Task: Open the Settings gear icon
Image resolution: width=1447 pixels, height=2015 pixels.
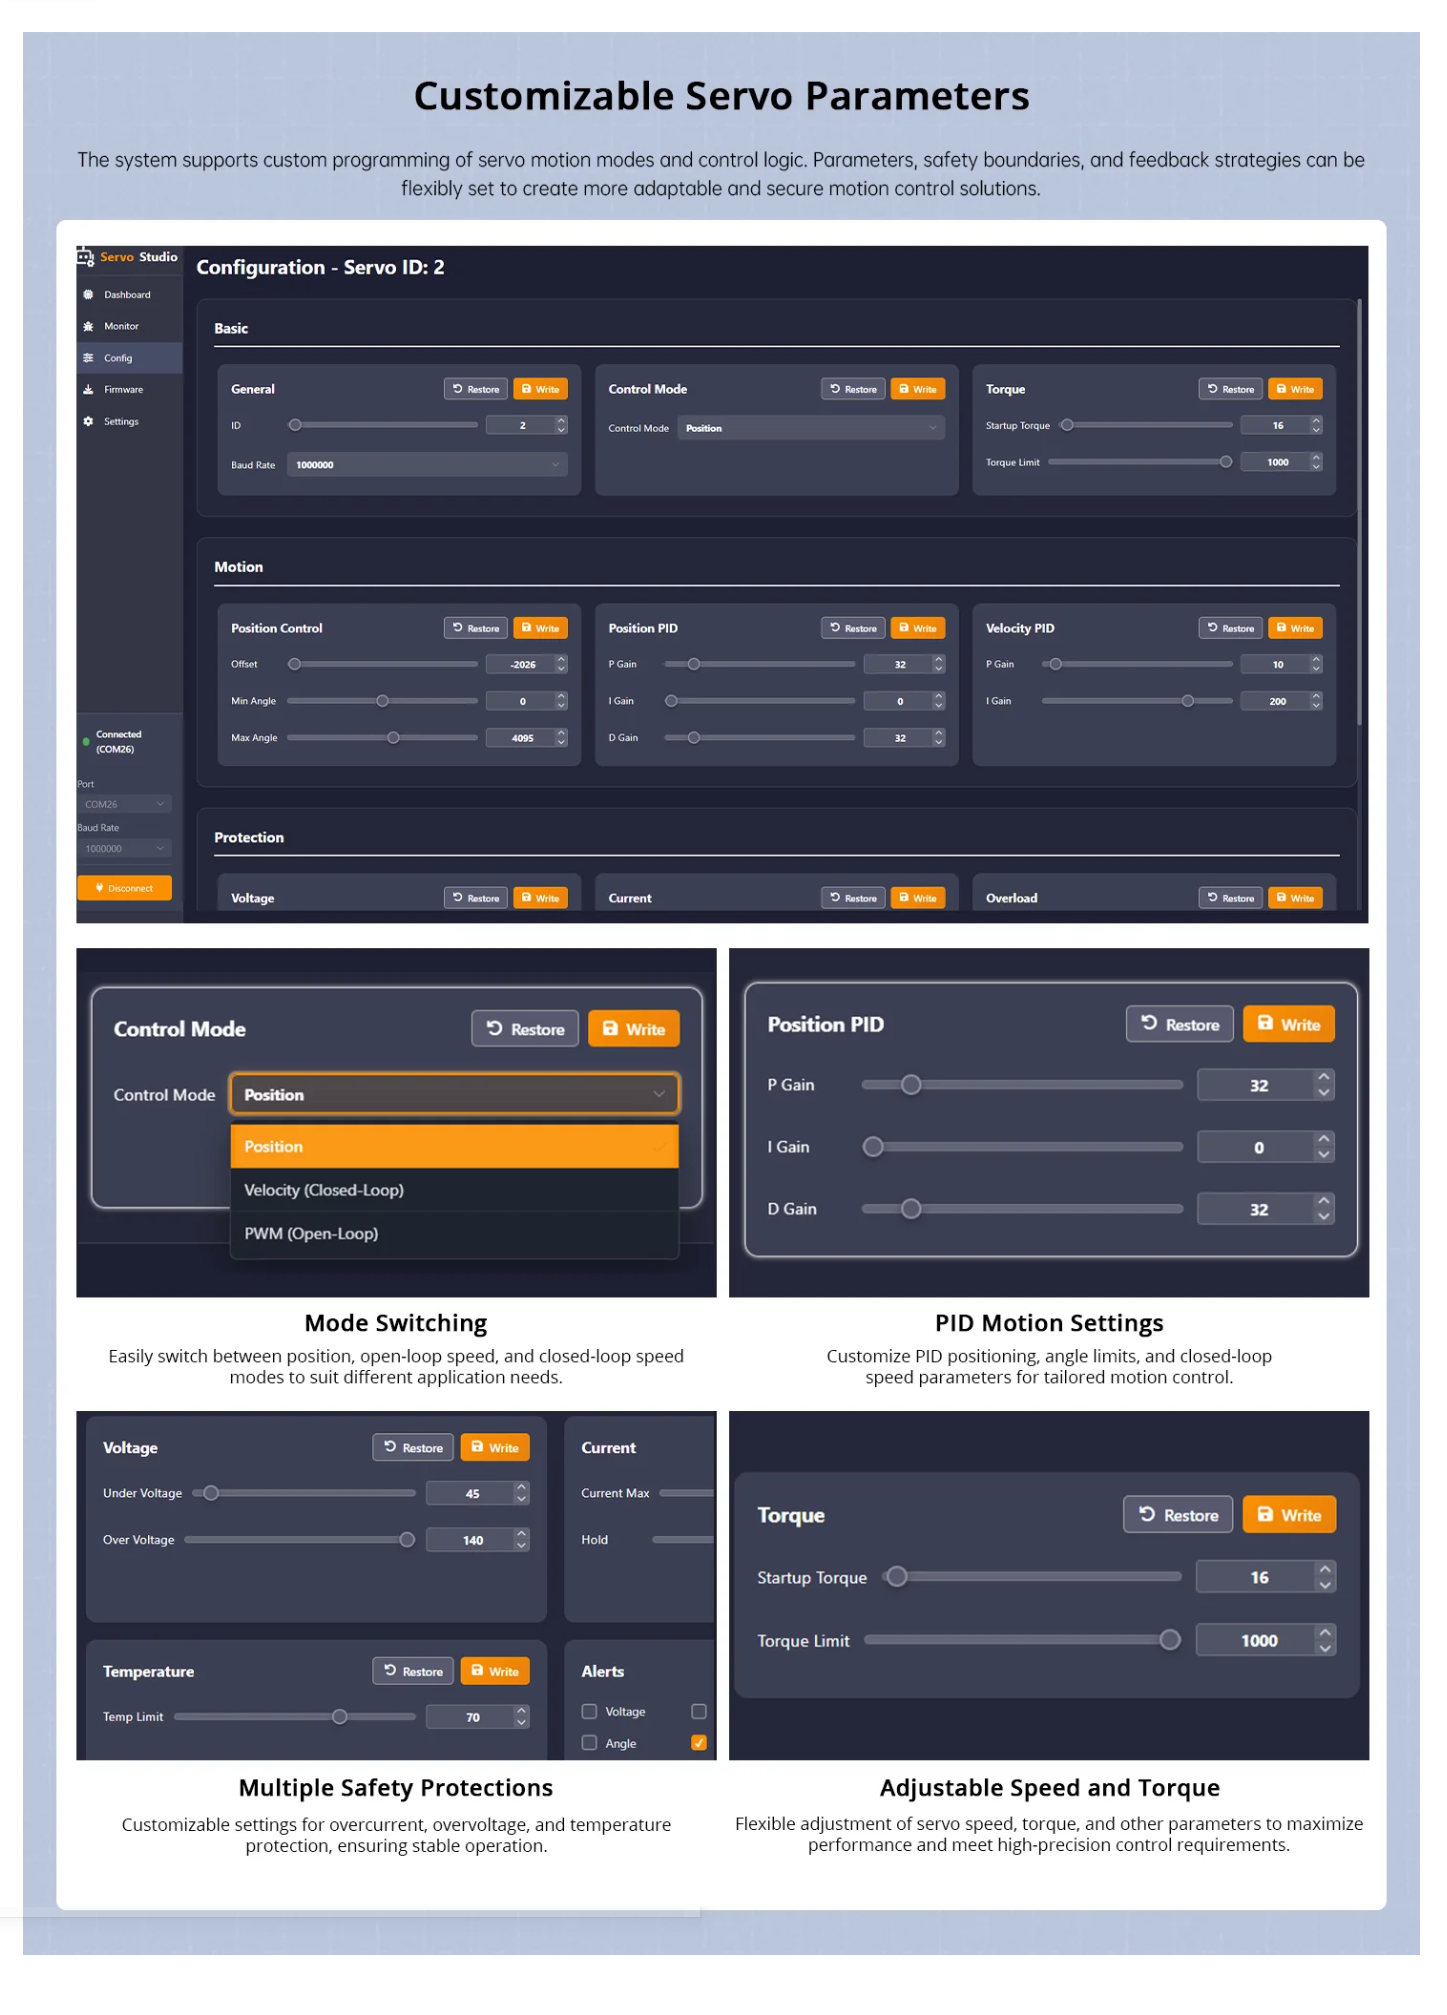Action: click(88, 422)
